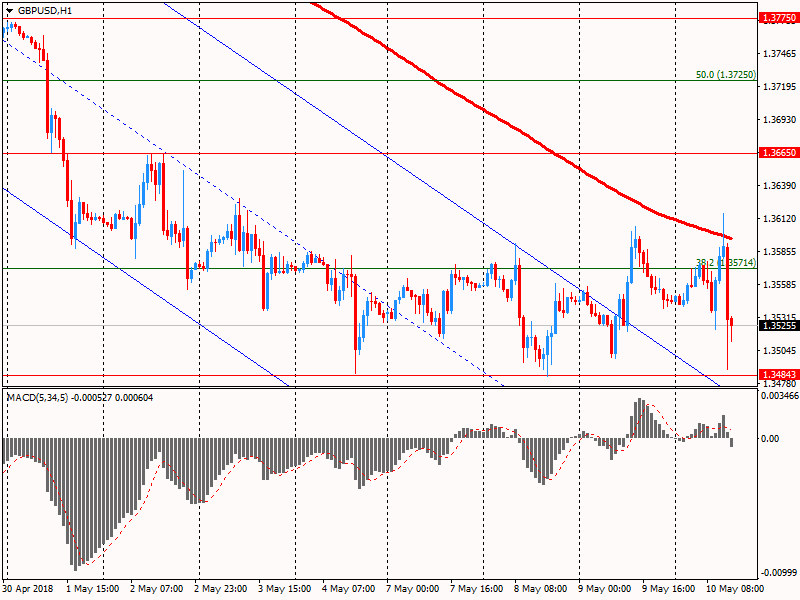This screenshot has width=800, height=600.
Task: Click the 4 May 07:00 time label
Action: click(x=348, y=589)
